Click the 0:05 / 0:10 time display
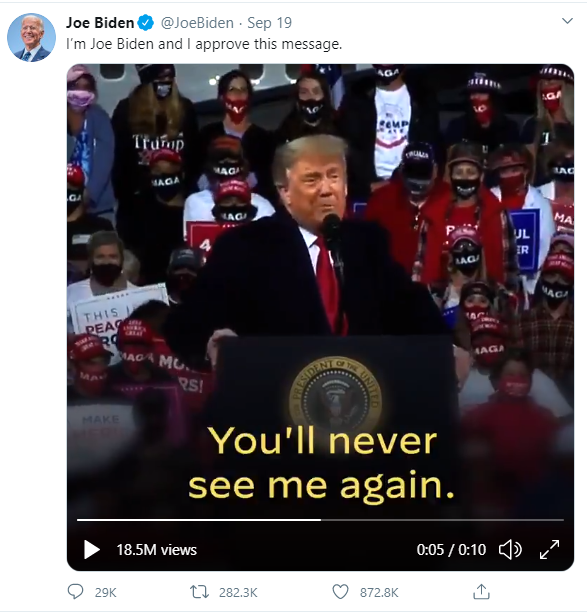Image resolution: width=587 pixels, height=612 pixels. pyautogui.click(x=451, y=550)
